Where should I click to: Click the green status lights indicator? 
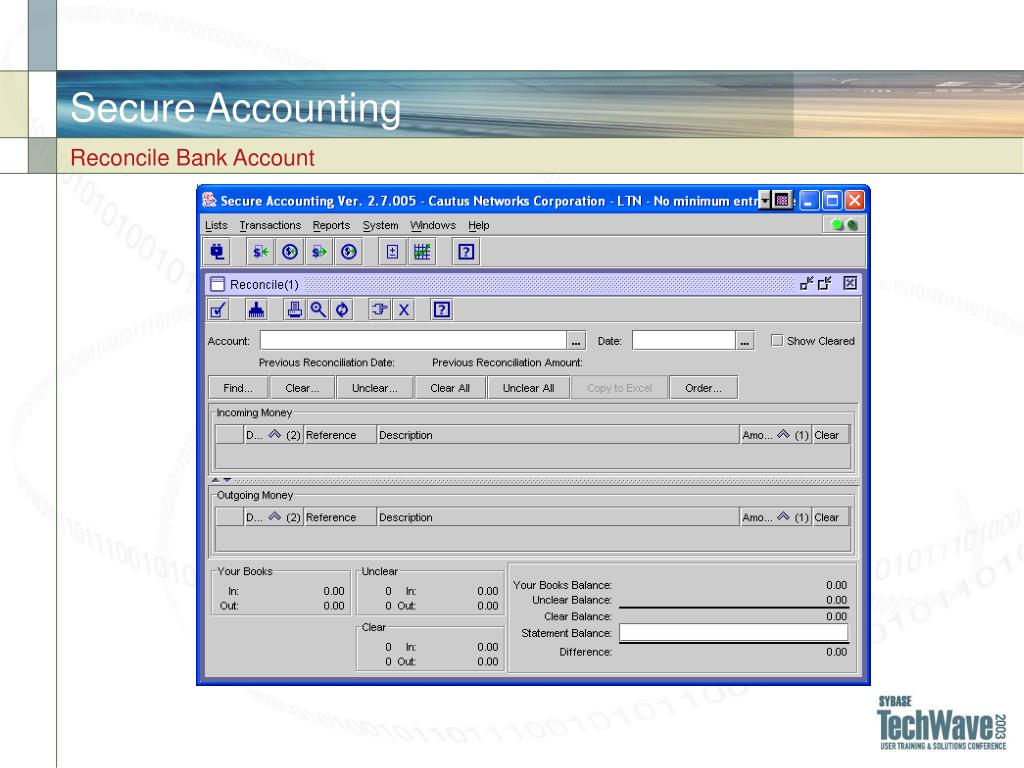pos(844,225)
